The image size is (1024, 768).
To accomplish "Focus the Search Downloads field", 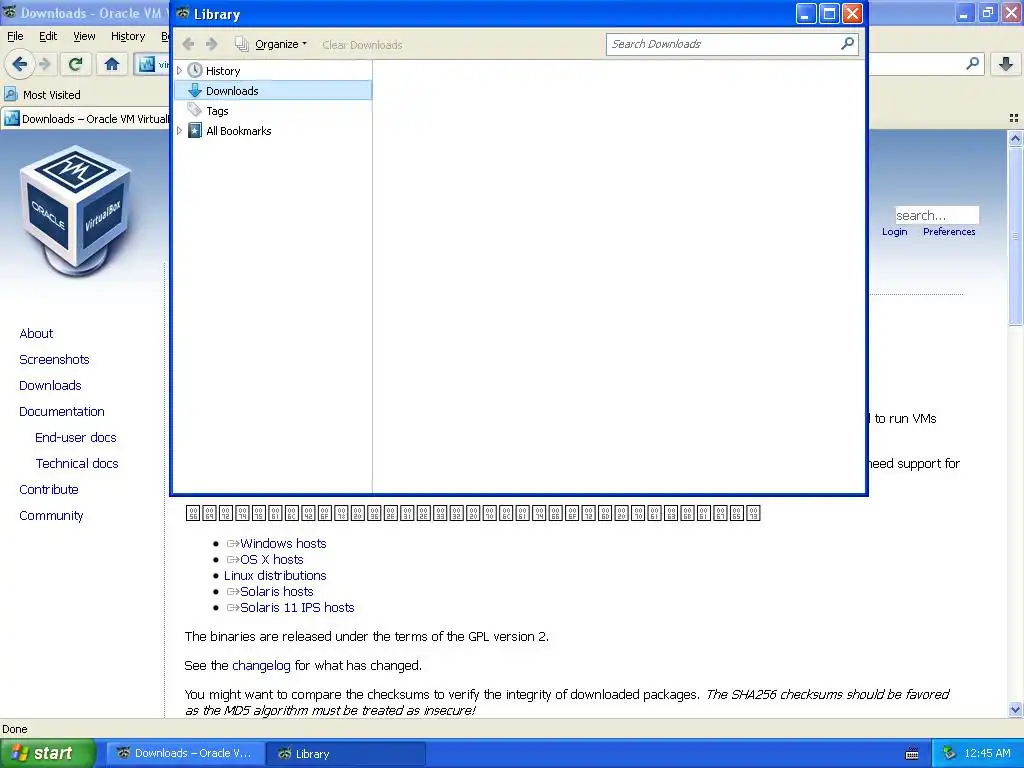I will 731,44.
